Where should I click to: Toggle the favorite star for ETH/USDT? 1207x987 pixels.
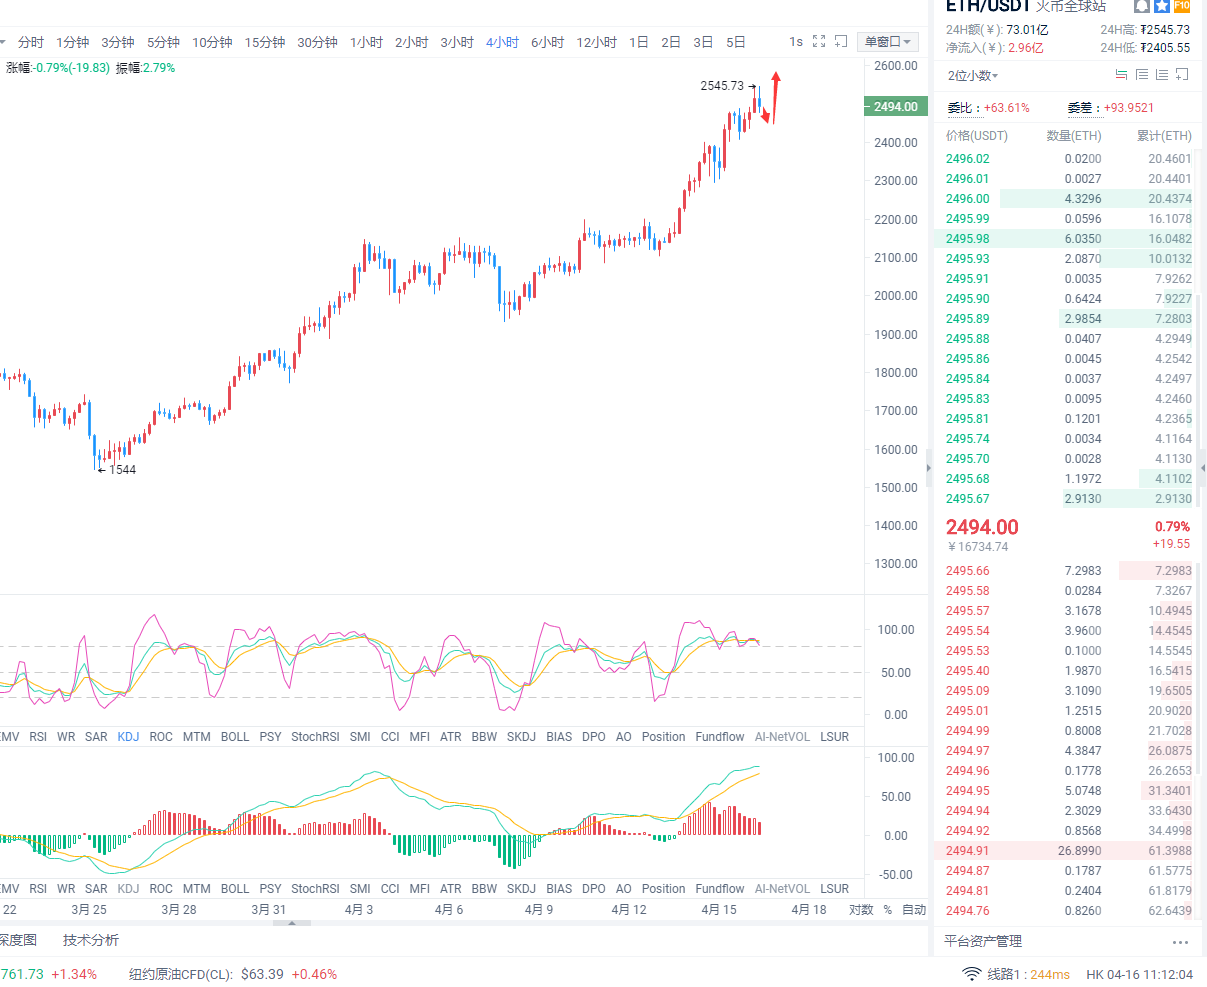click(1161, 5)
